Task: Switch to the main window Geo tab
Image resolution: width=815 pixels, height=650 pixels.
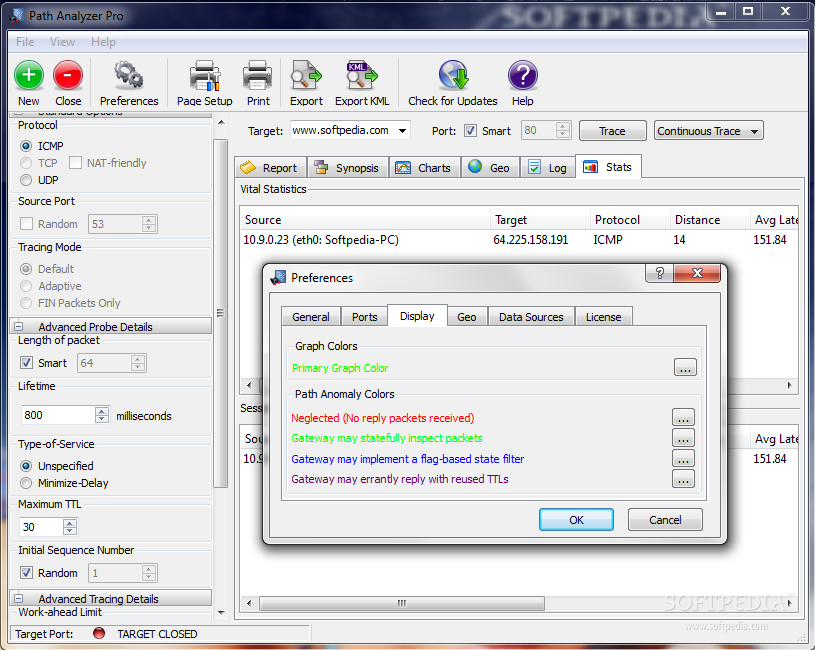Action: click(490, 167)
